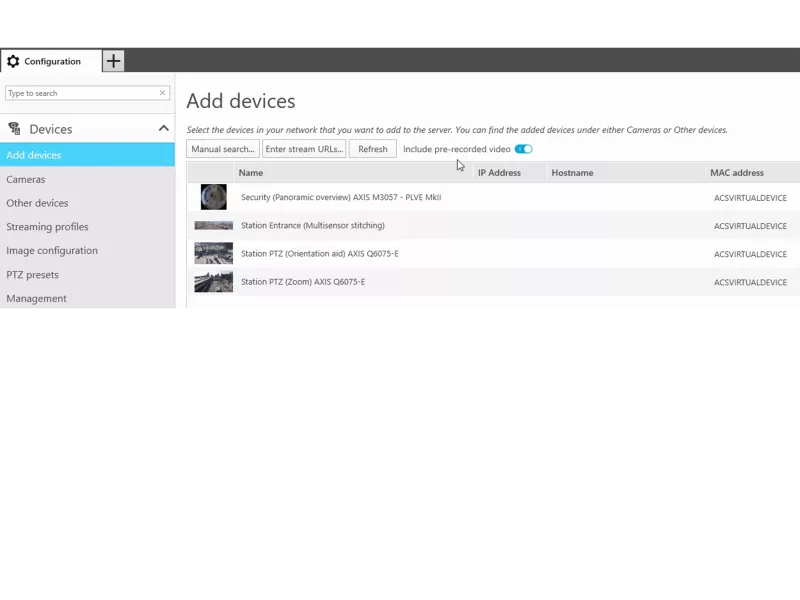Select Station PTZ Zoom camera thumbnail
The width and height of the screenshot is (800, 600).
[x=213, y=282]
